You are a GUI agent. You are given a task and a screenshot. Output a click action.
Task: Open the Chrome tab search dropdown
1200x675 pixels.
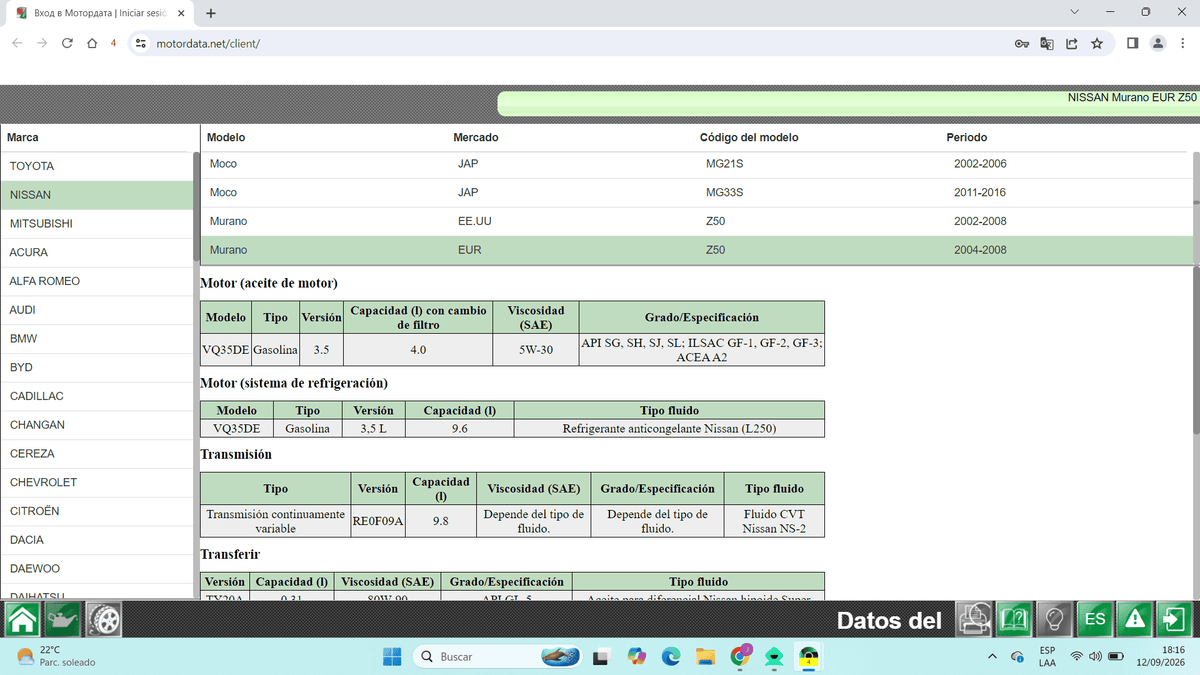pos(1074,12)
